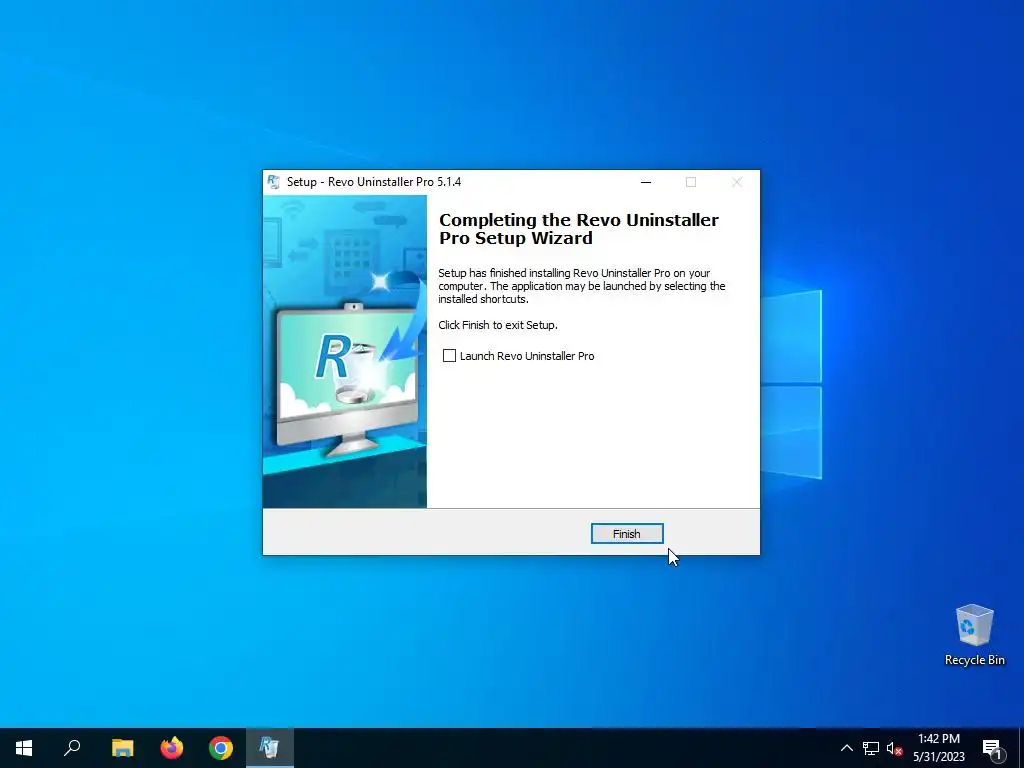1024x768 pixels.
Task: Click the 'Completing the Revo Uninstaller Pro Setup Wizard' heading
Action: 579,229
